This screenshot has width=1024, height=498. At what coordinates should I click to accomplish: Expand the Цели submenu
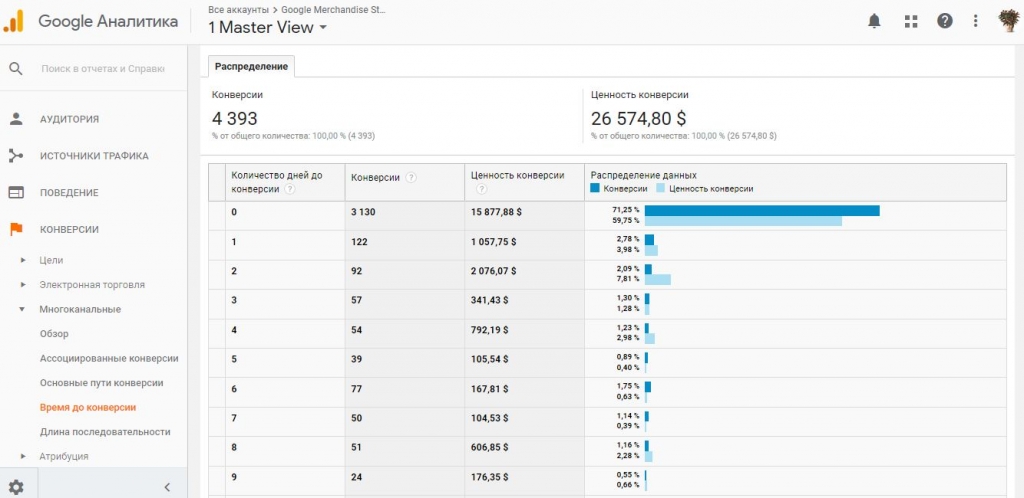click(x=24, y=260)
